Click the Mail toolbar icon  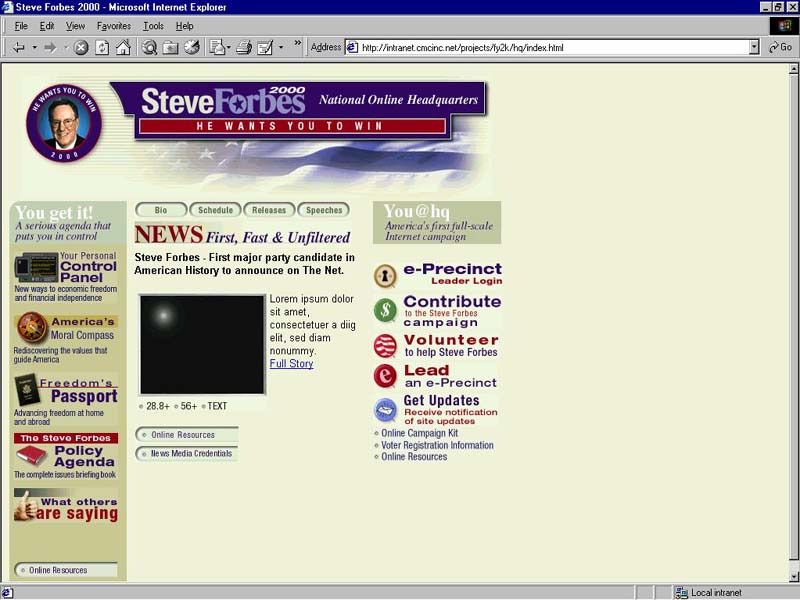pos(218,47)
